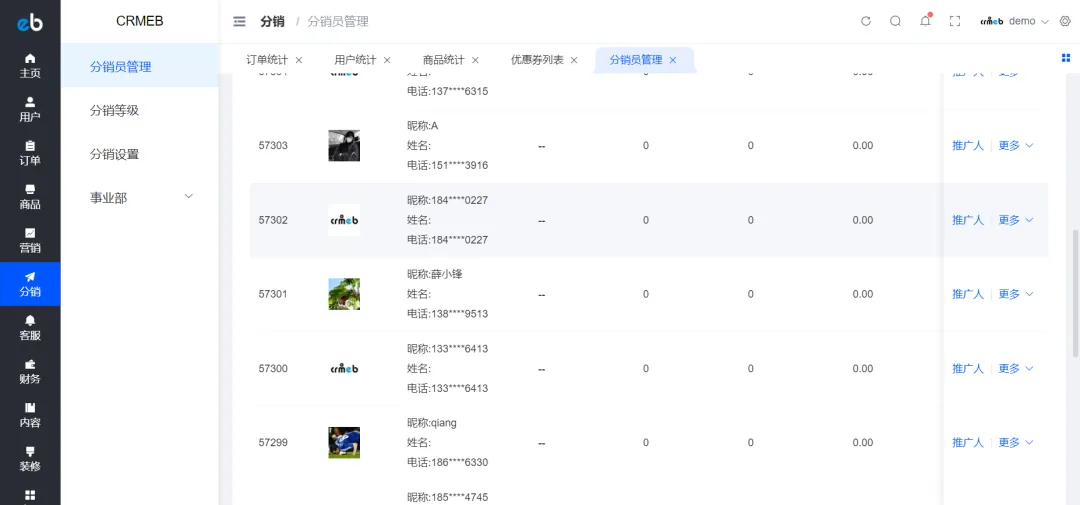Select 分销等级 in the side menu

click(114, 111)
